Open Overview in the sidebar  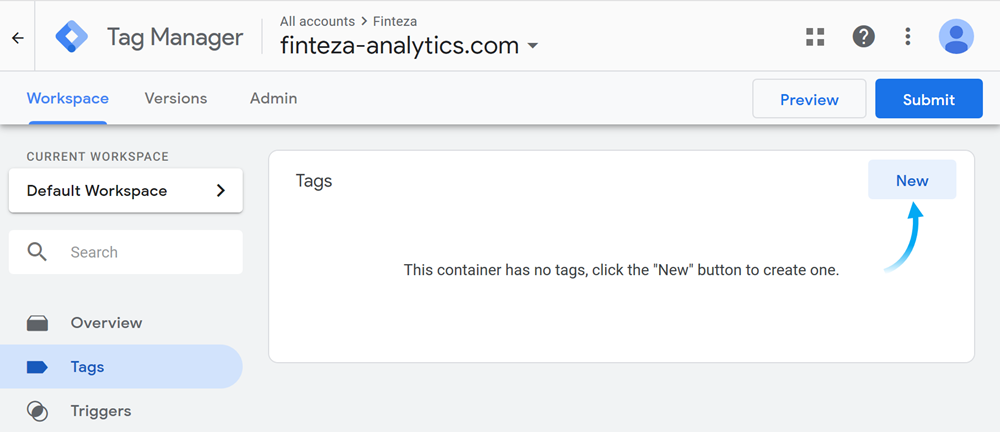(x=106, y=323)
